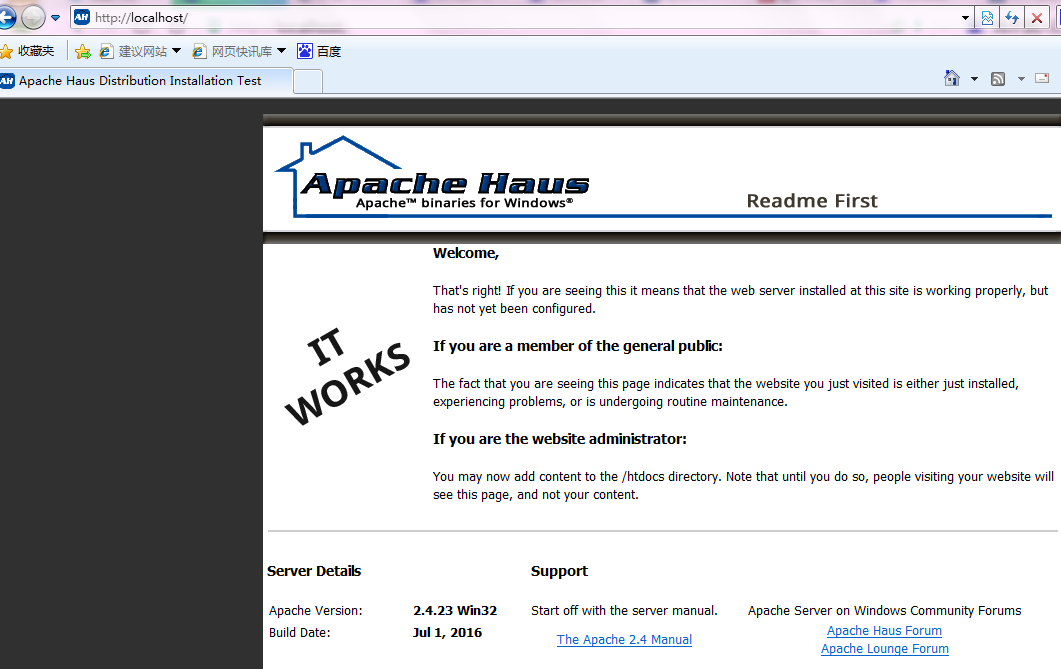The width and height of the screenshot is (1061, 669).
Task: Click the AH site icon in address bar
Action: 82,18
